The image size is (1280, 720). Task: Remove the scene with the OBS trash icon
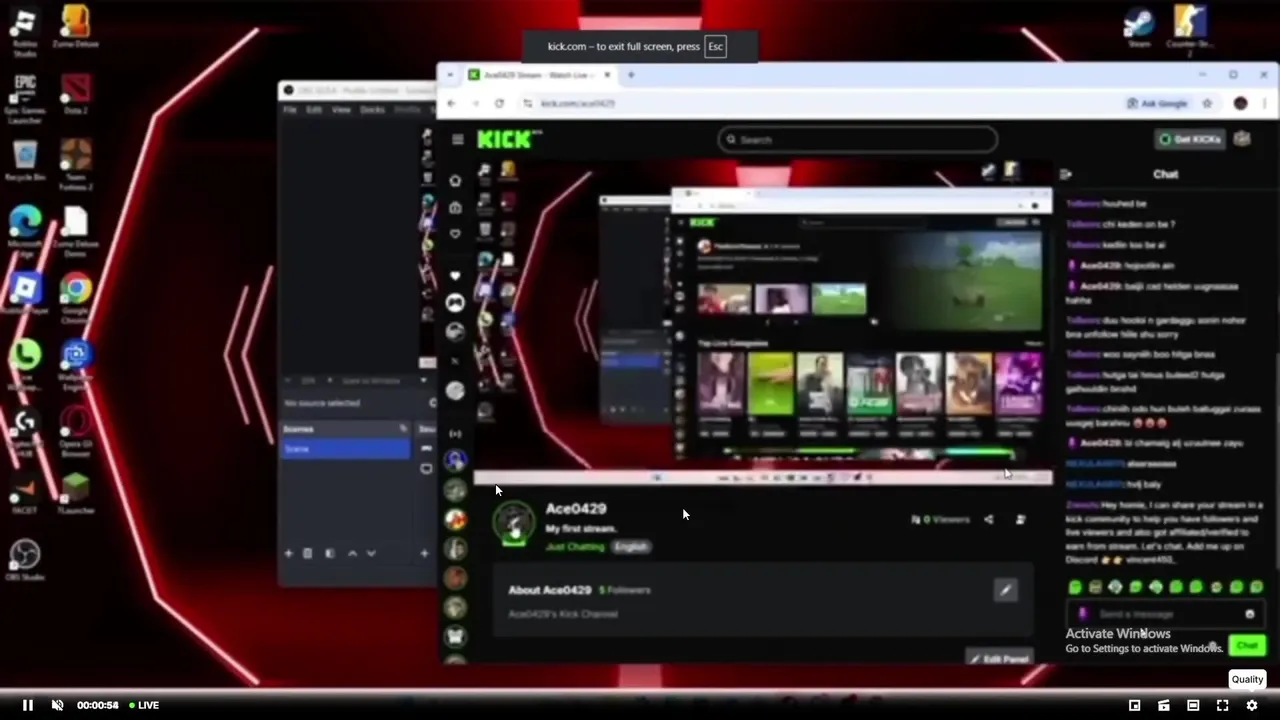pos(308,553)
